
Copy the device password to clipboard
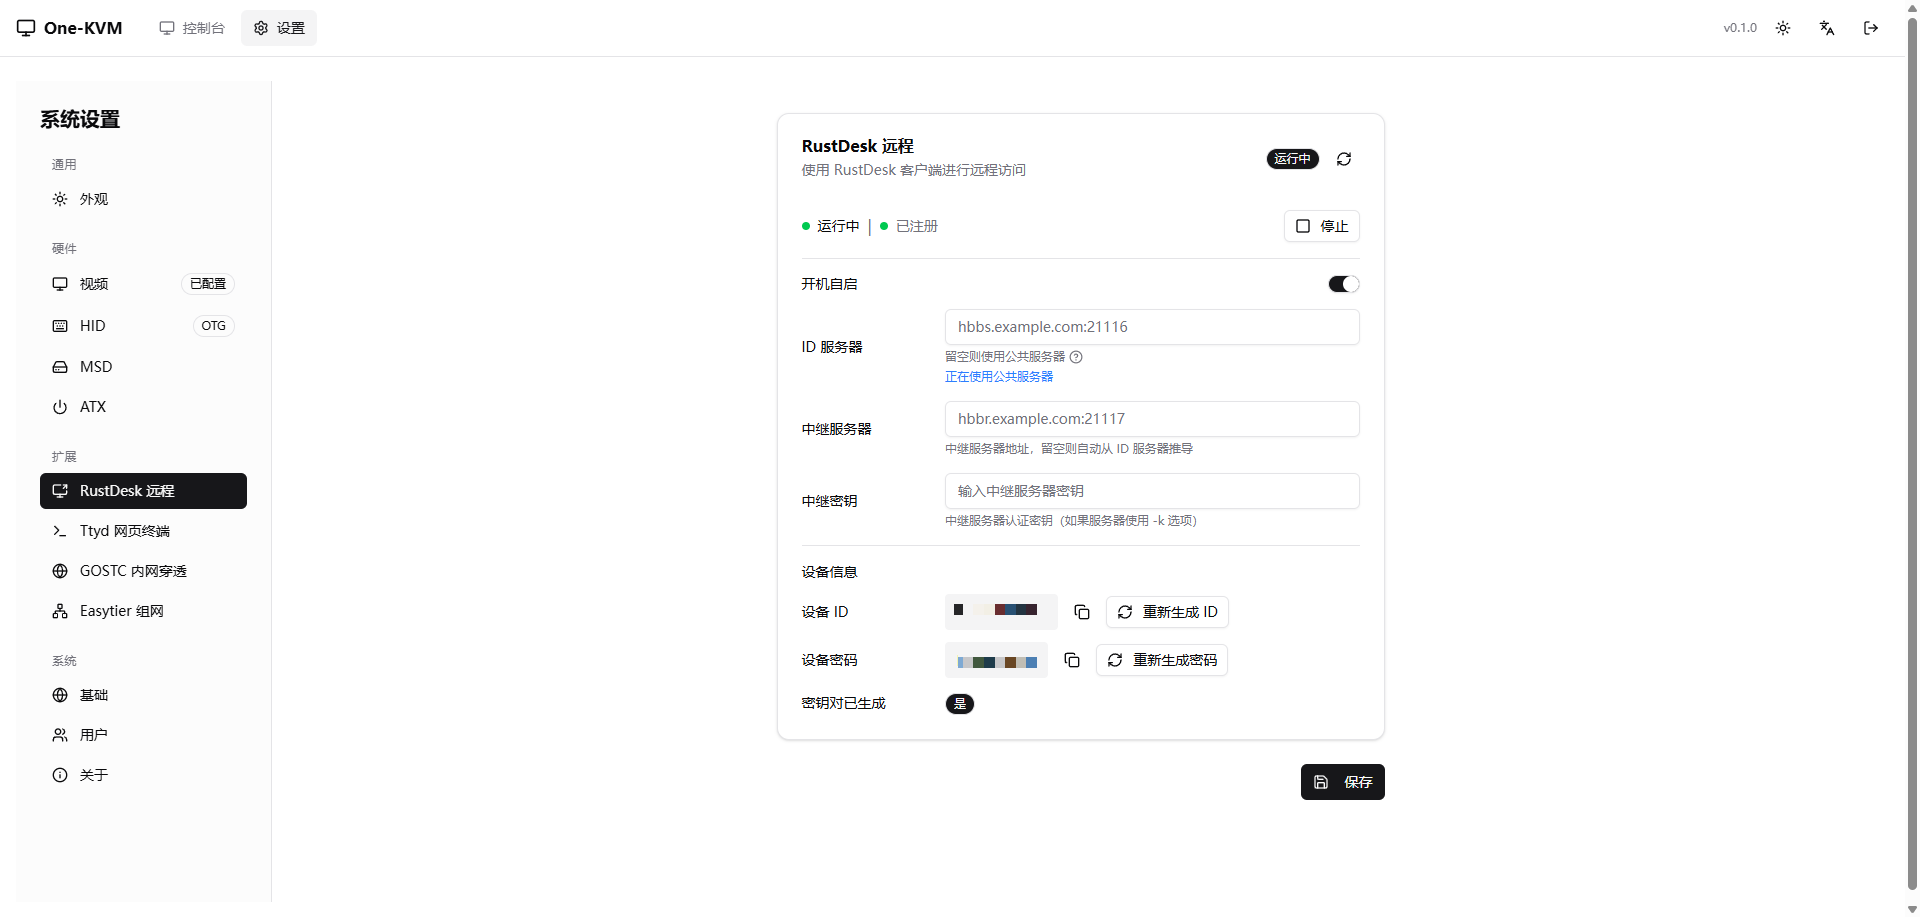(x=1071, y=660)
